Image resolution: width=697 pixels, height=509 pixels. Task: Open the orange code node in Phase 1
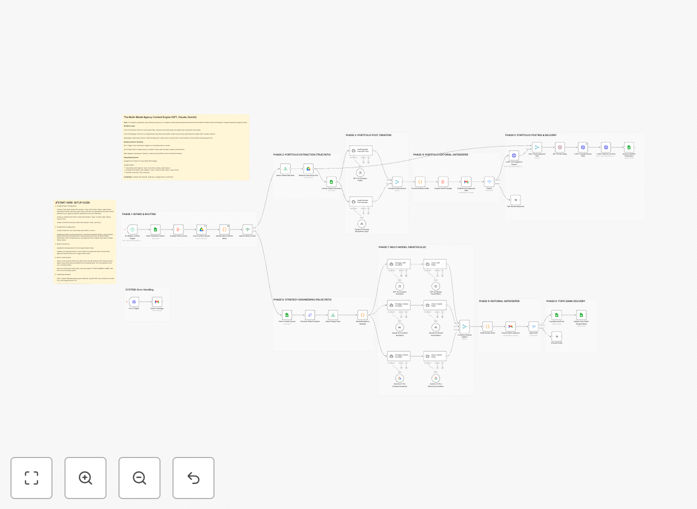pyautogui.click(x=224, y=229)
